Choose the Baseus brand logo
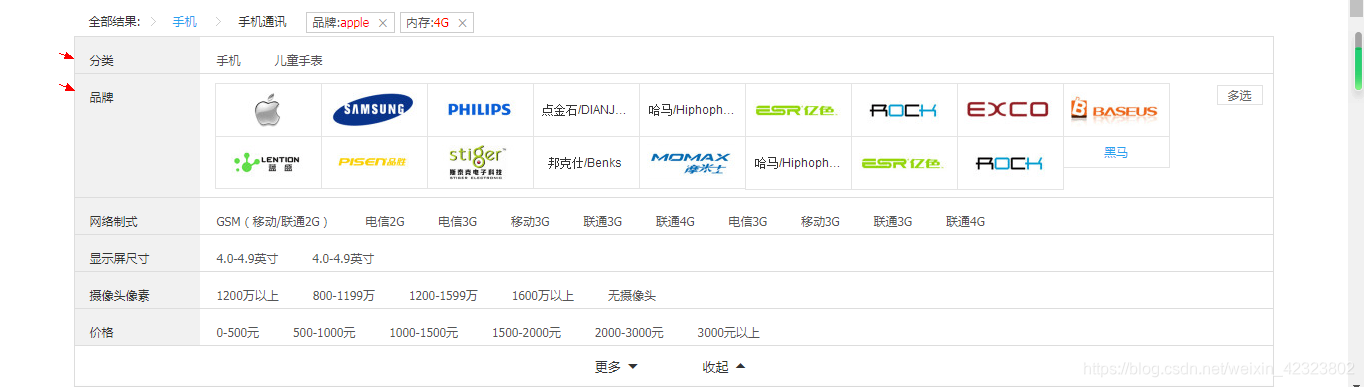1364x387 pixels. (x=1116, y=110)
